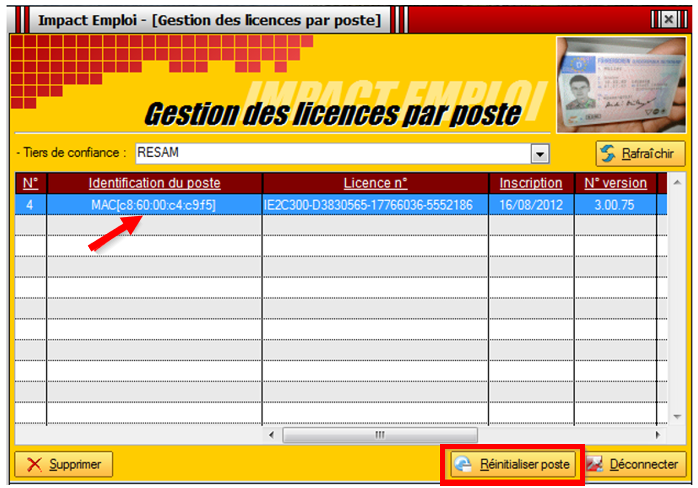Click the vertical scrollbar down arrow
This screenshot has width=698, height=488.
677,417
